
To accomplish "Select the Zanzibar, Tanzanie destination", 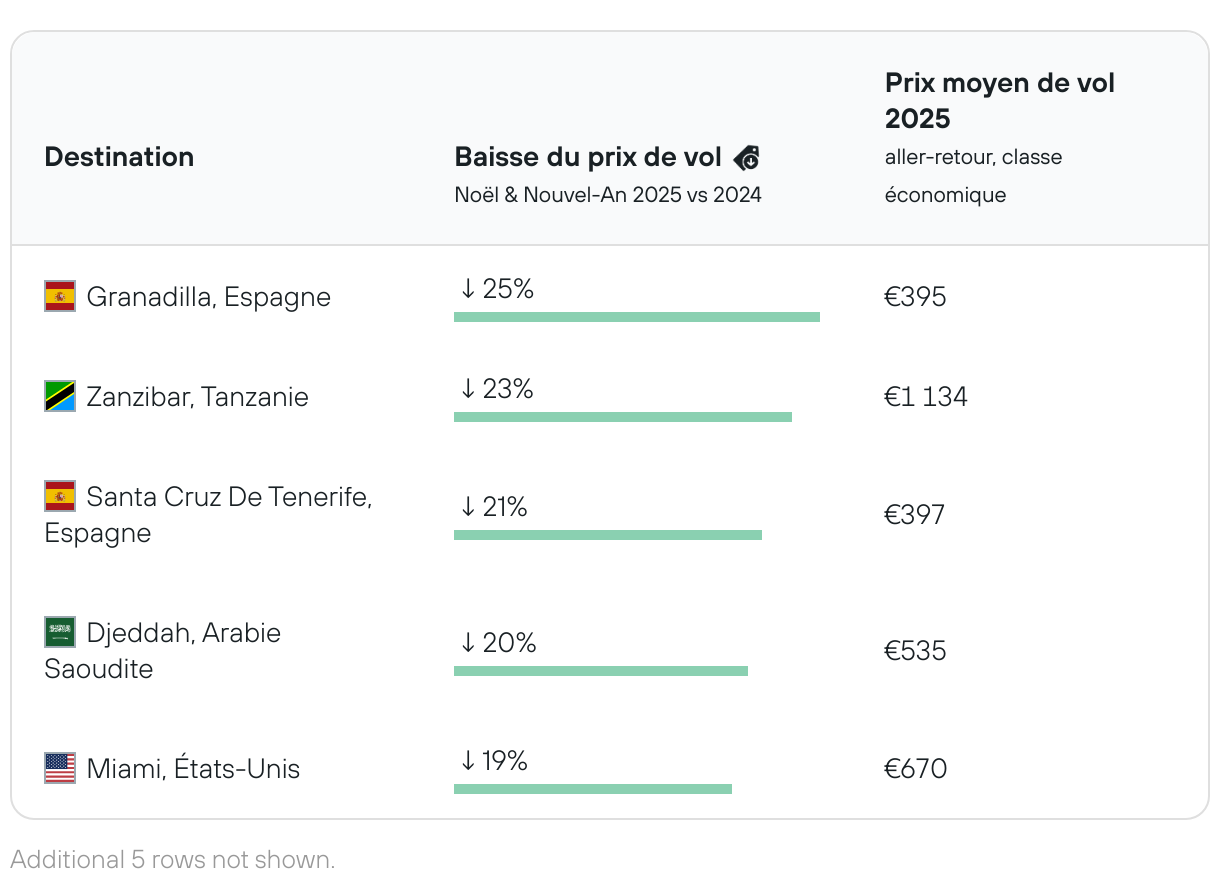I will 197,397.
